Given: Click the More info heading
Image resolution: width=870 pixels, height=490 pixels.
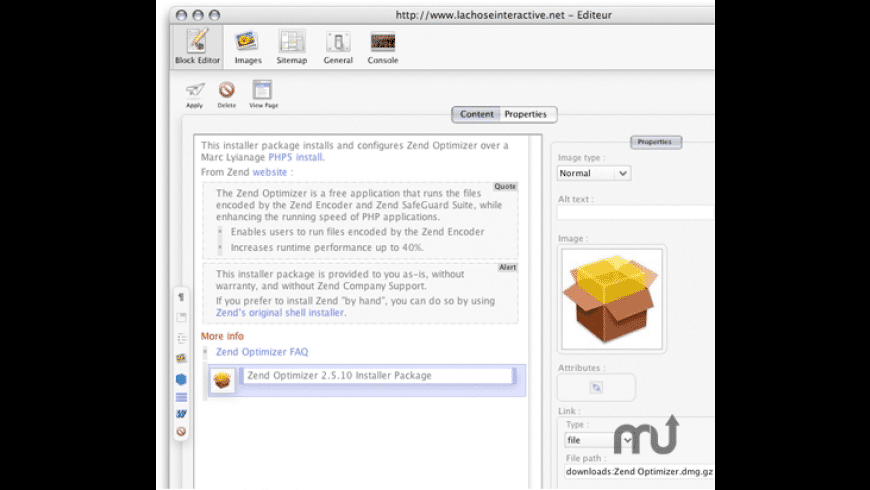Looking at the screenshot, I should (222, 336).
